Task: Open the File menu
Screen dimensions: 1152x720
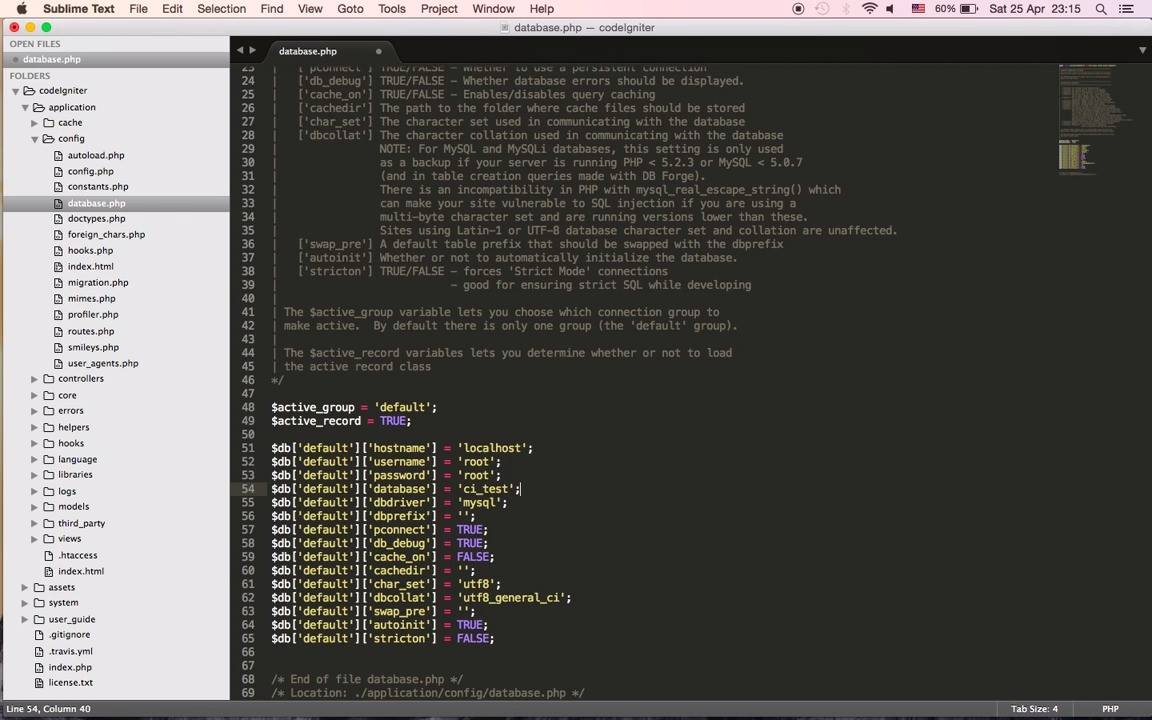Action: click(x=138, y=9)
